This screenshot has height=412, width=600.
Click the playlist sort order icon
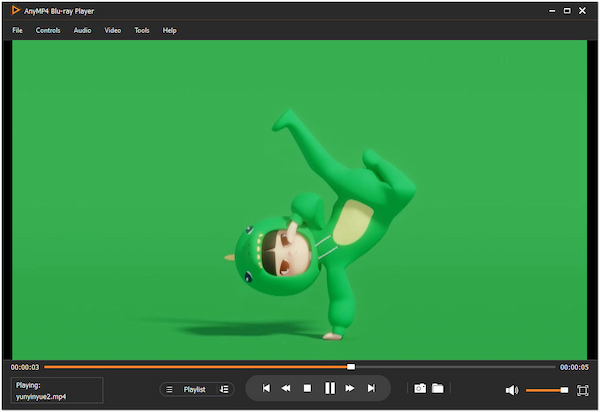coord(224,389)
